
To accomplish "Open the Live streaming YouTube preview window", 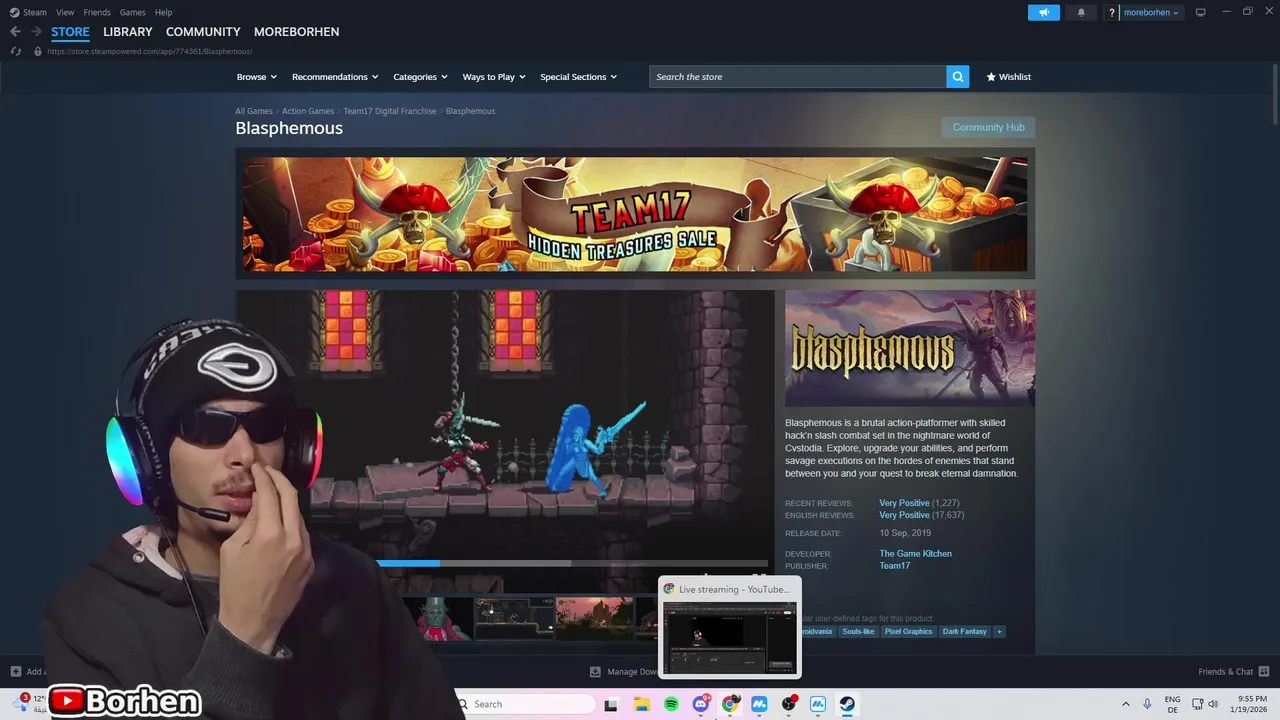I will click(x=730, y=627).
